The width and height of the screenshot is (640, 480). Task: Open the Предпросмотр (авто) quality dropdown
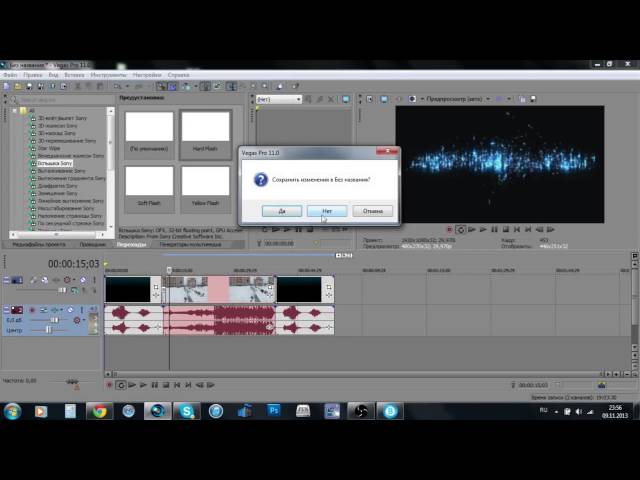tap(458, 99)
